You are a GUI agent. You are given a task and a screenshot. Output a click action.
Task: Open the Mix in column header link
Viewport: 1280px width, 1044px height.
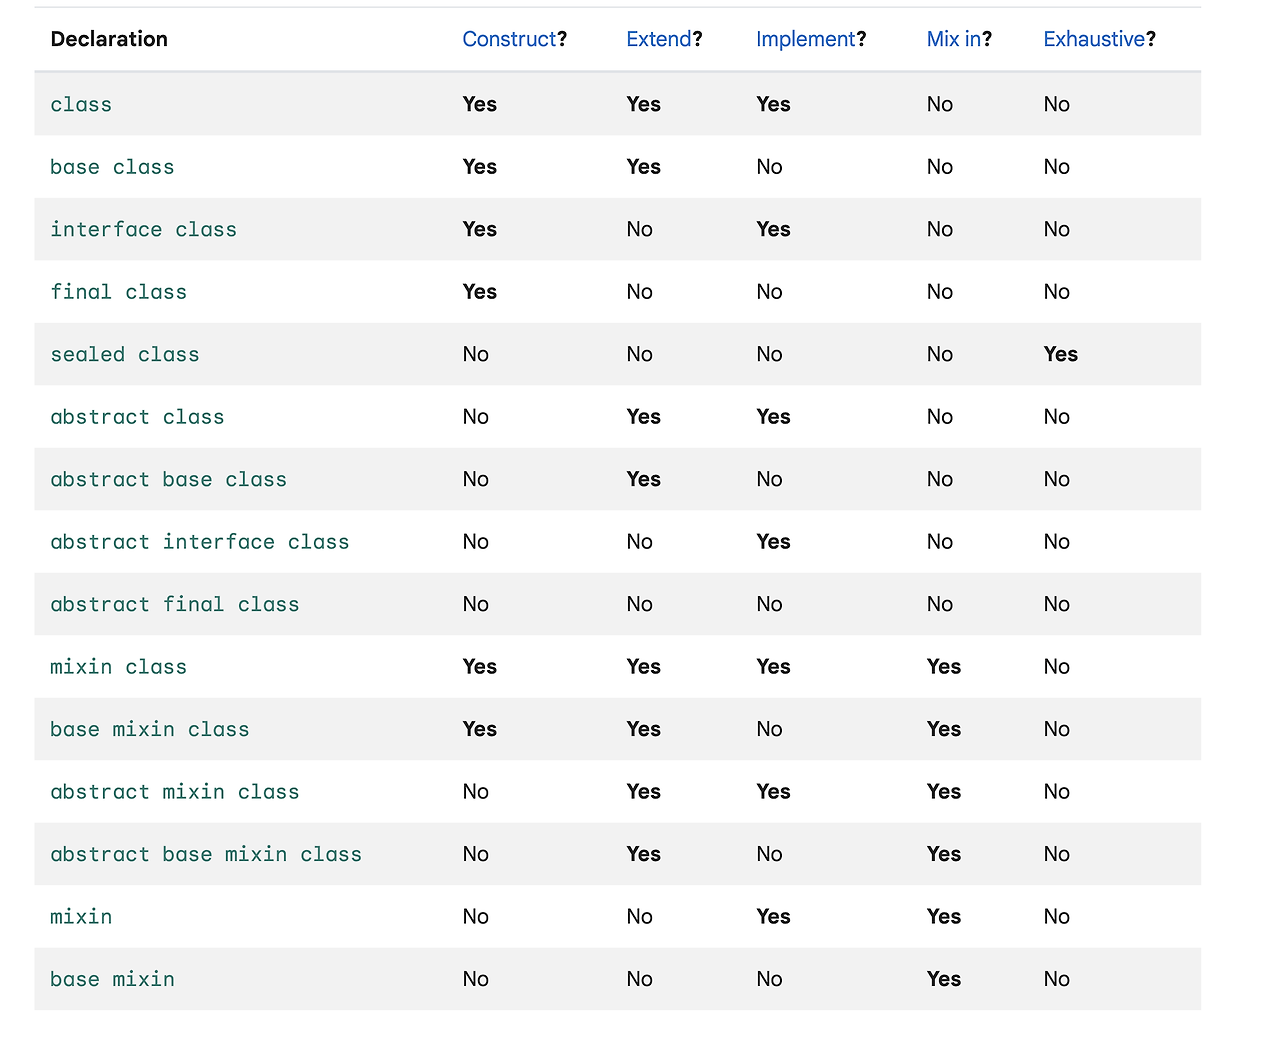954,39
